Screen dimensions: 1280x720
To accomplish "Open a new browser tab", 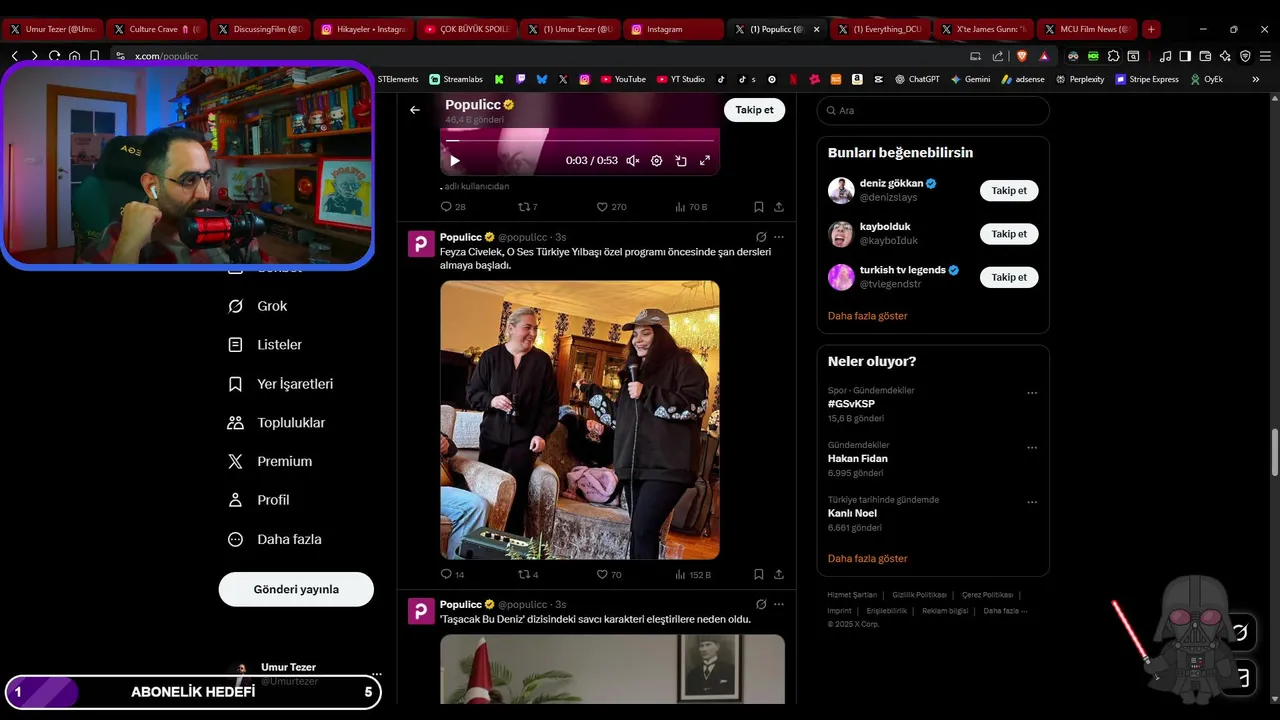I will point(1151,29).
